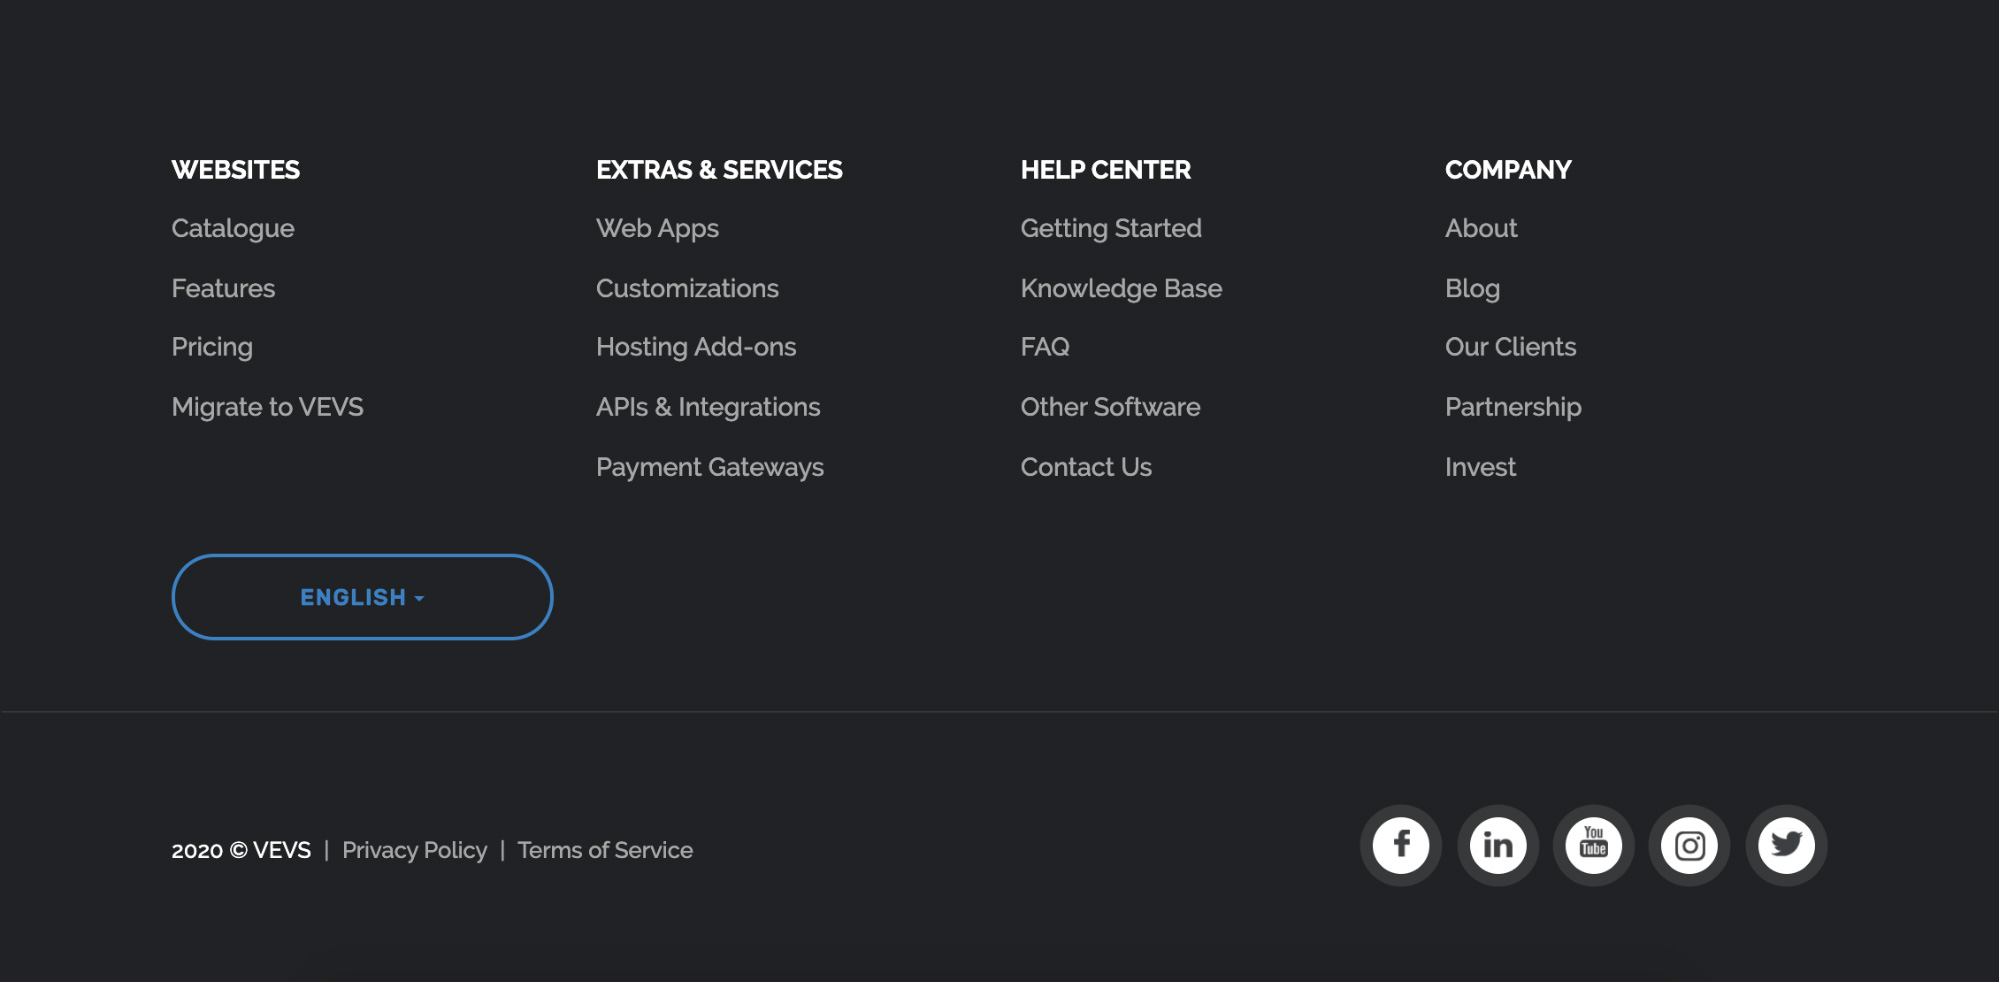Viewport: 1999px width, 982px height.
Task: Select Migrate to VEVS link
Action: click(267, 408)
